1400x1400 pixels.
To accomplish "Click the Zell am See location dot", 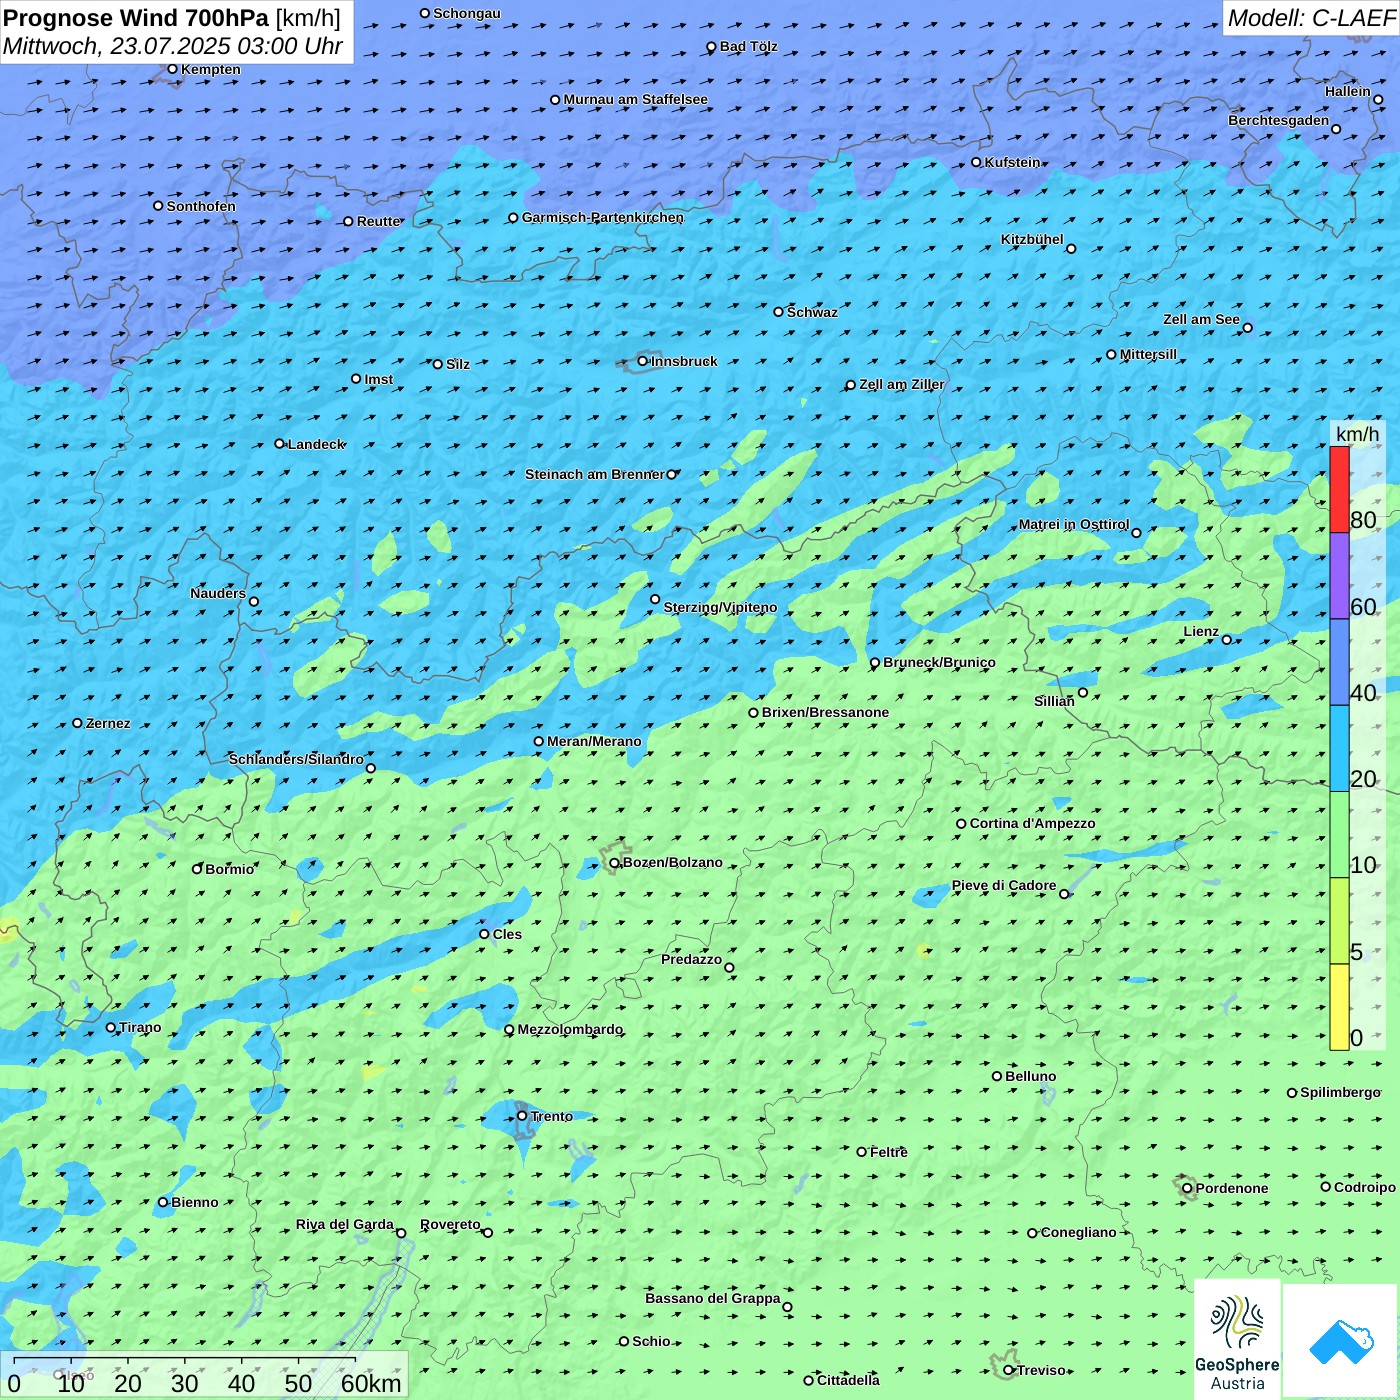I will [x=1247, y=328].
